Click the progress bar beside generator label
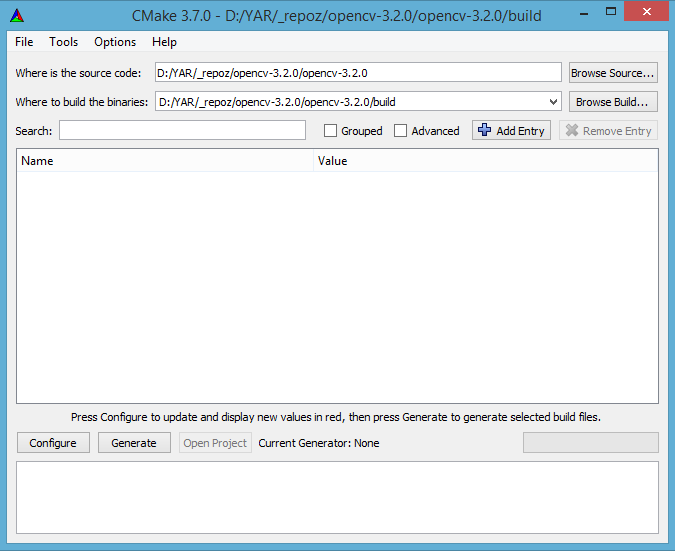The image size is (675, 551). click(591, 443)
